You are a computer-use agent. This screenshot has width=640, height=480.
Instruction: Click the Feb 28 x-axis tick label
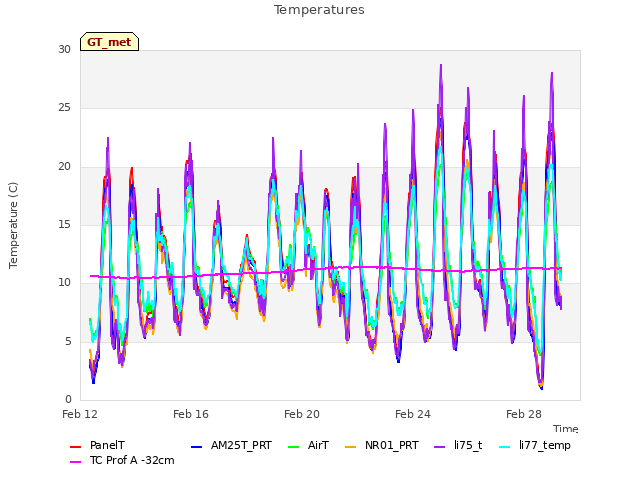(x=524, y=414)
